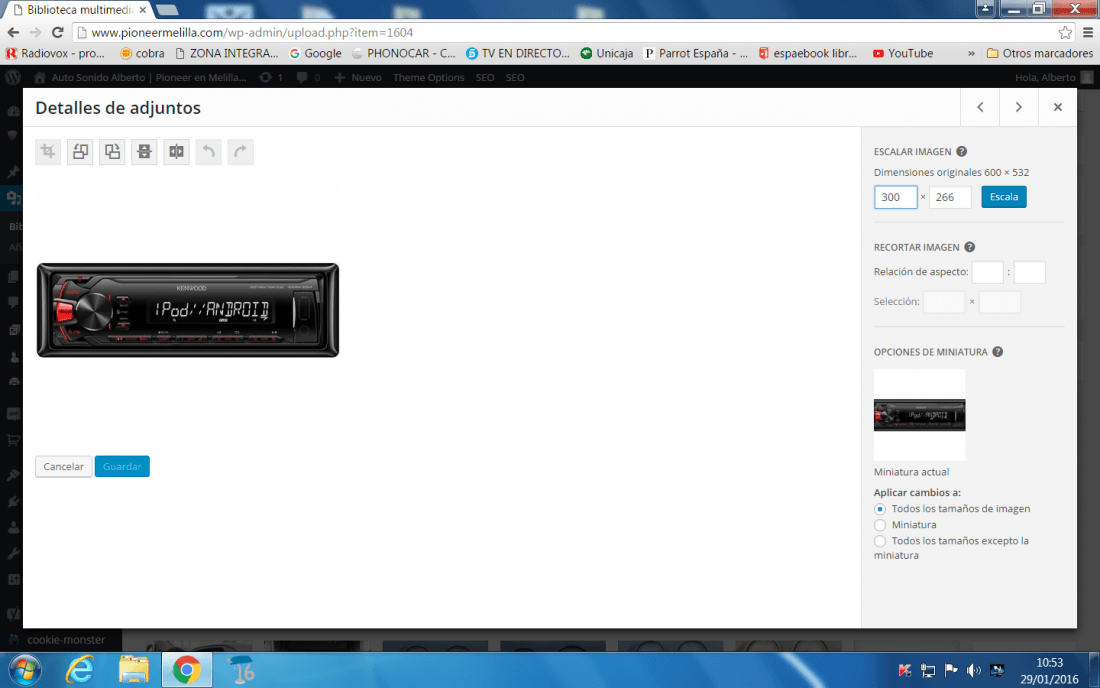
Task: Close the Biblioteca multimedia tab
Action: pyautogui.click(x=143, y=10)
